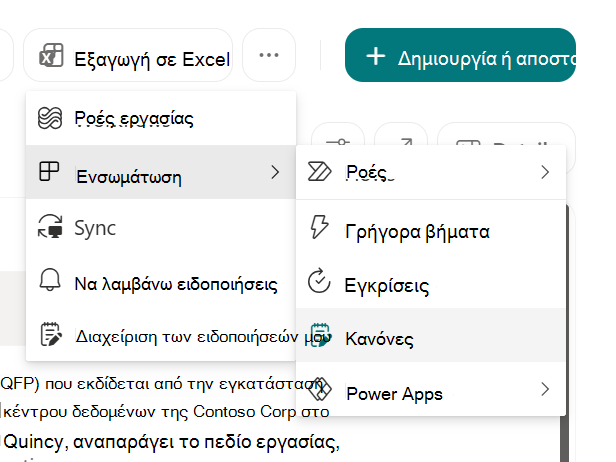This screenshot has height=462, width=616.
Task: Open the Ροές submenu entry
Action: tap(431, 172)
